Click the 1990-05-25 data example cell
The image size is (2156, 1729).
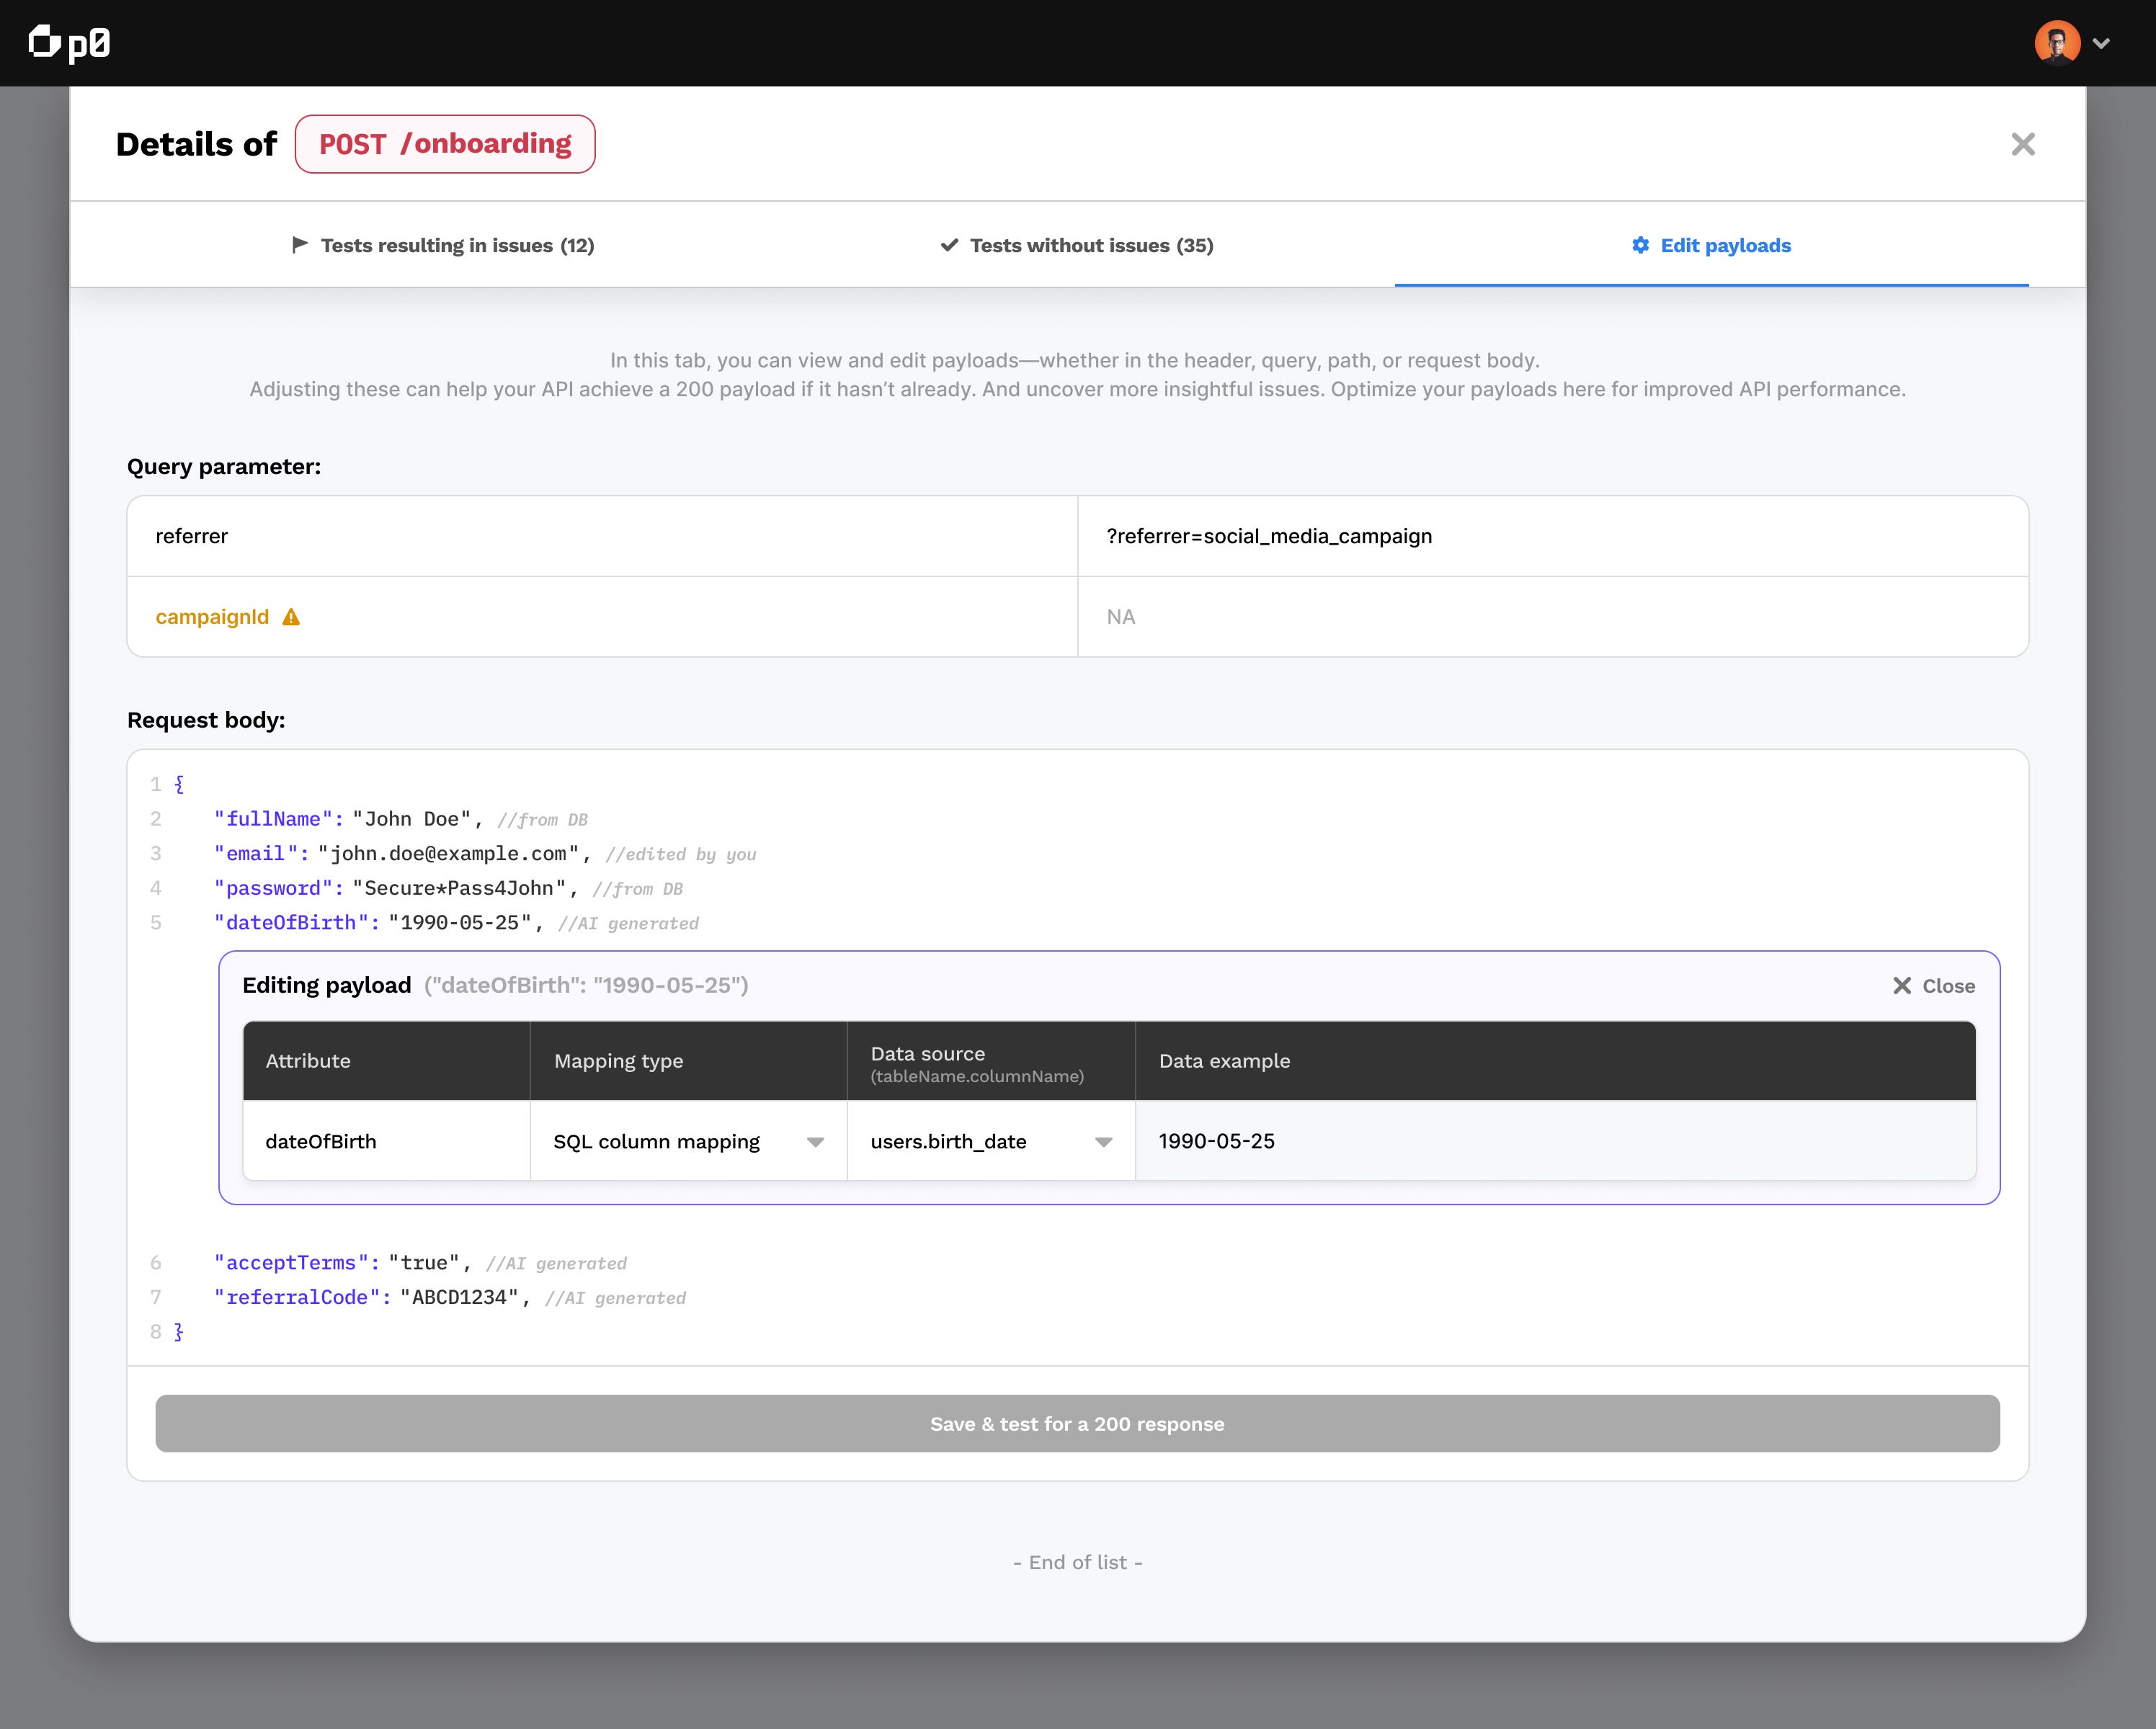(x=1555, y=1141)
